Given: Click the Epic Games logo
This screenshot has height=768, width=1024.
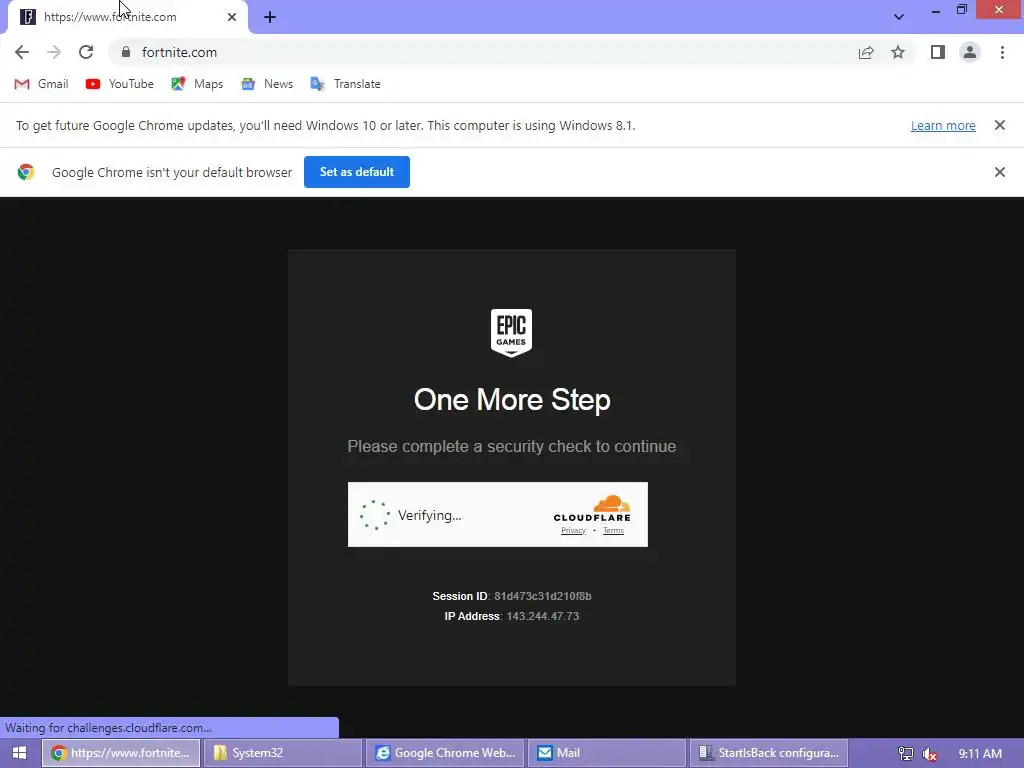Looking at the screenshot, I should 511,332.
